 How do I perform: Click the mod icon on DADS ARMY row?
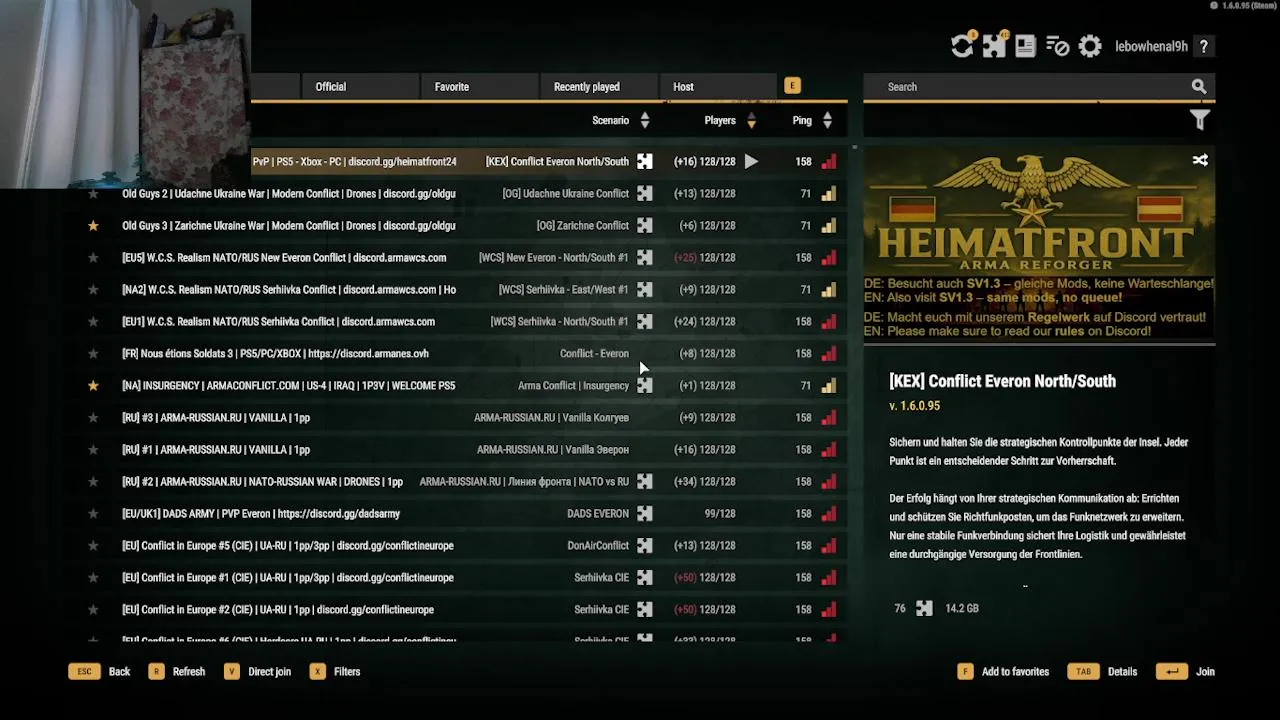[x=645, y=513]
